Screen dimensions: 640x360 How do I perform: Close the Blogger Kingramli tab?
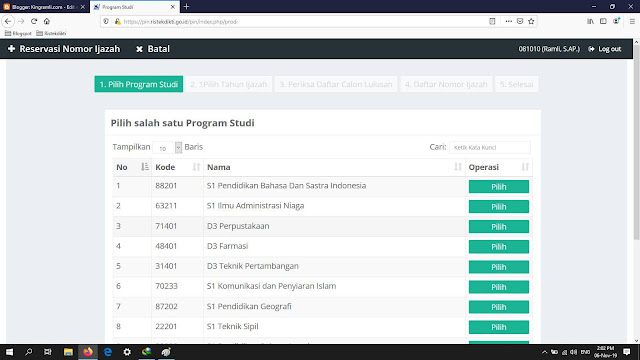point(82,7)
